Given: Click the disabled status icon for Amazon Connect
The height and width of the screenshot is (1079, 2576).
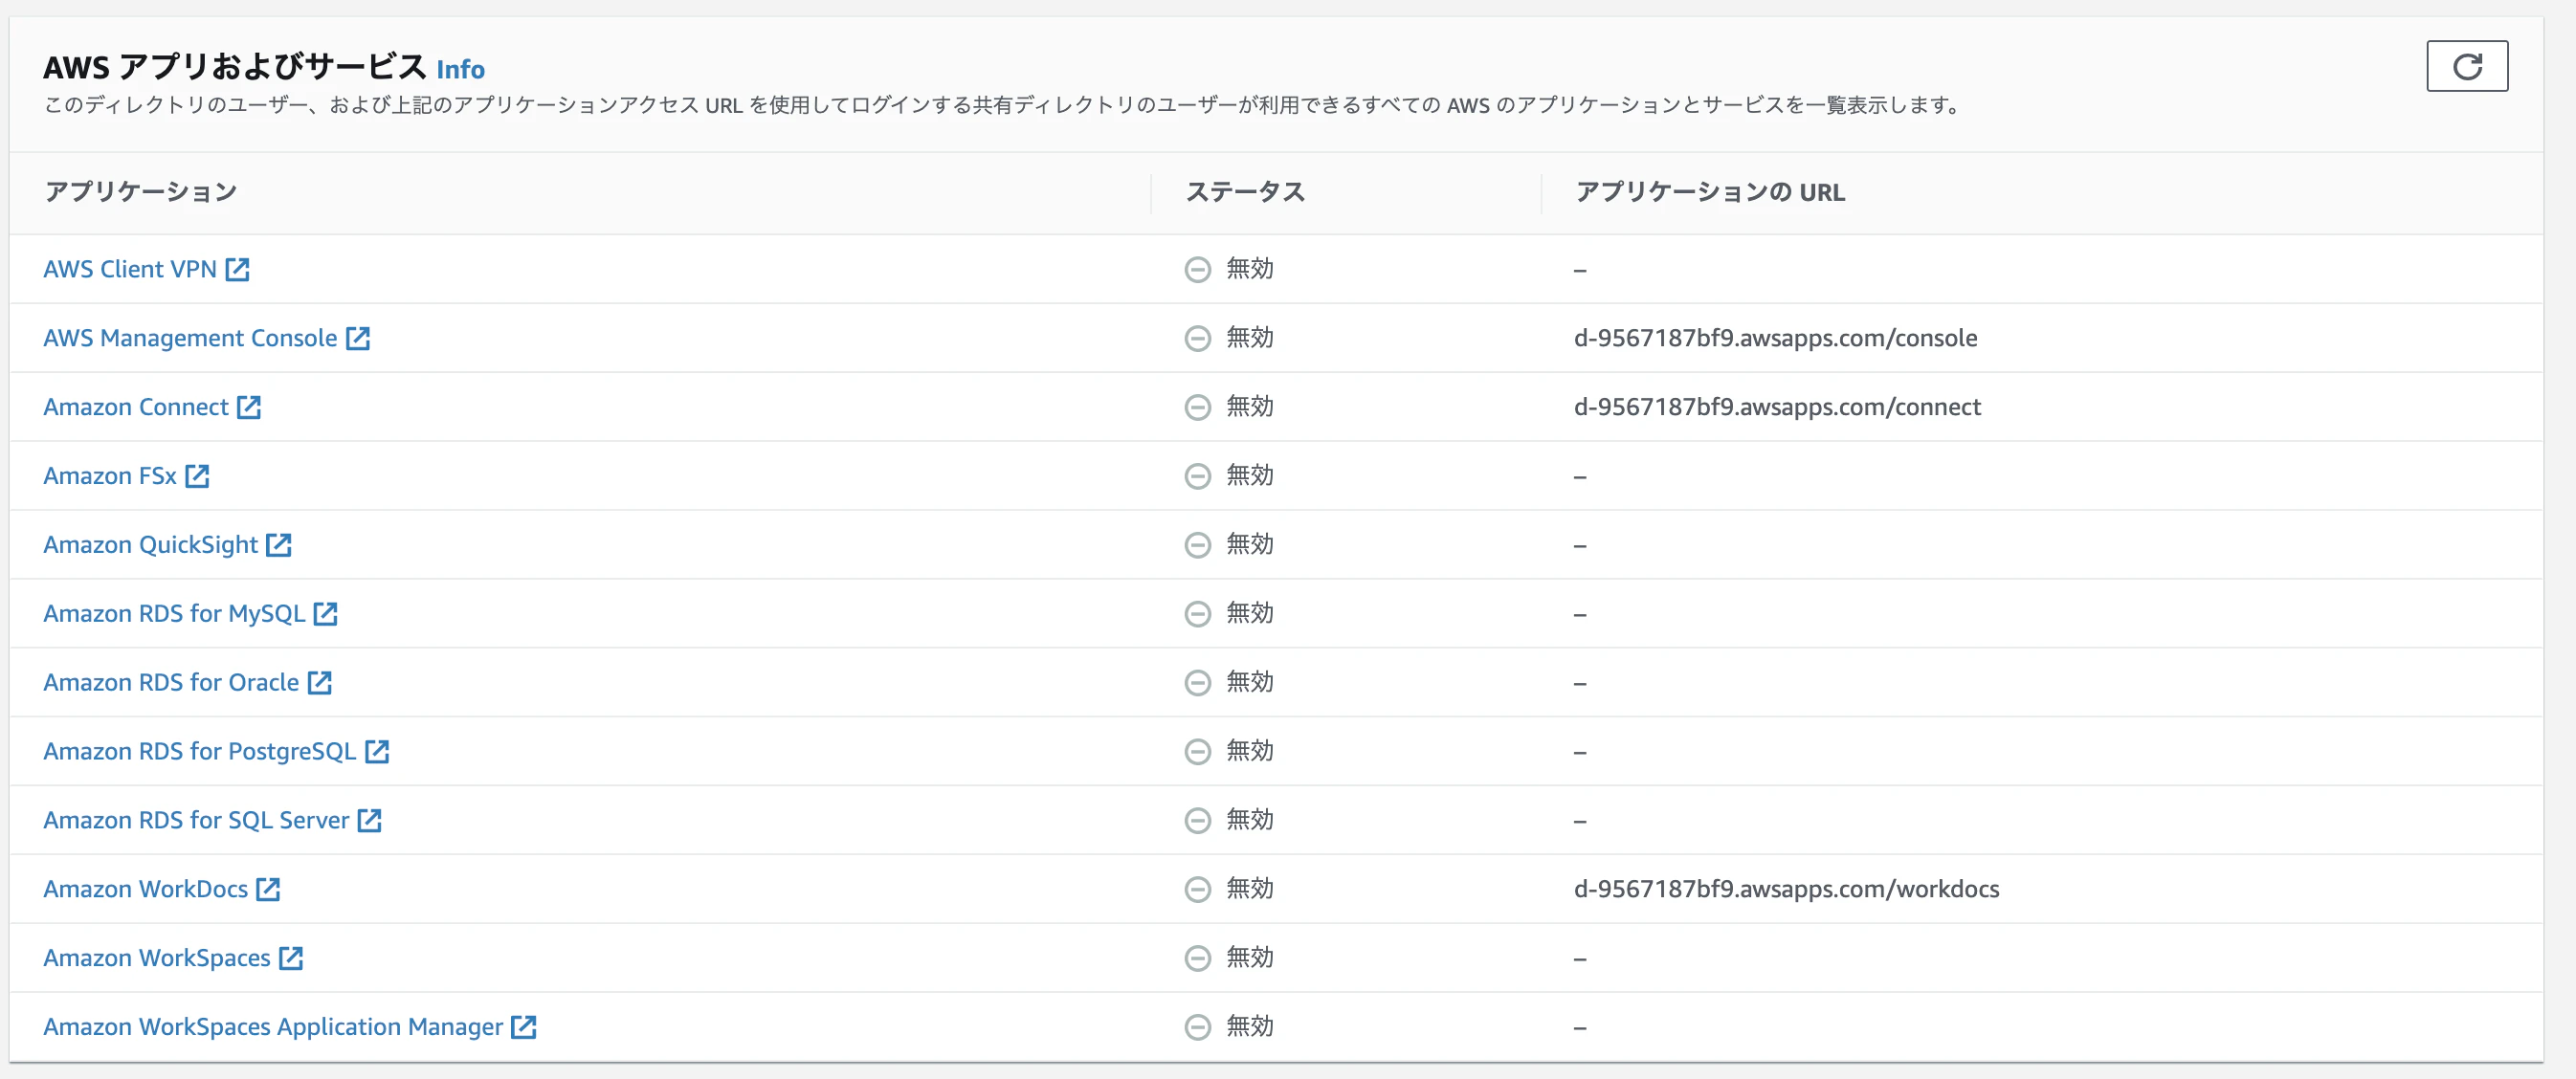Looking at the screenshot, I should 1197,408.
